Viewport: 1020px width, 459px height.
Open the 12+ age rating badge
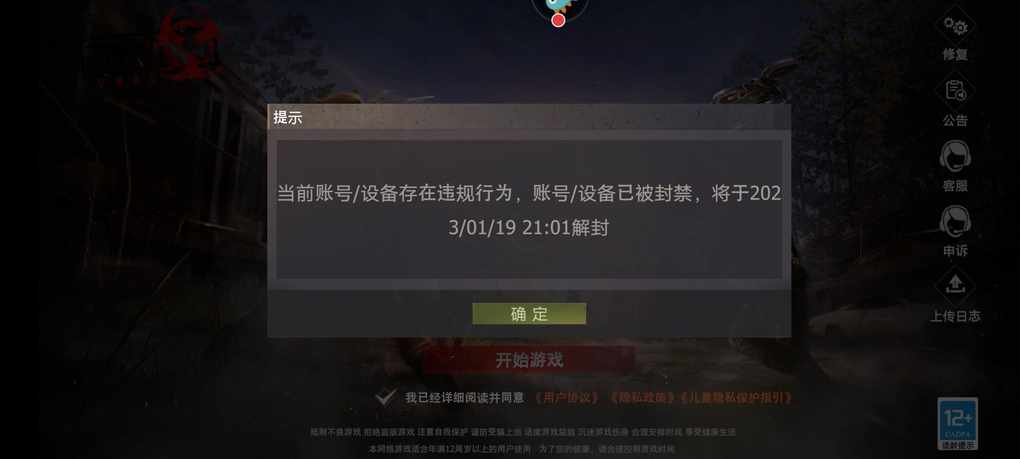click(957, 423)
